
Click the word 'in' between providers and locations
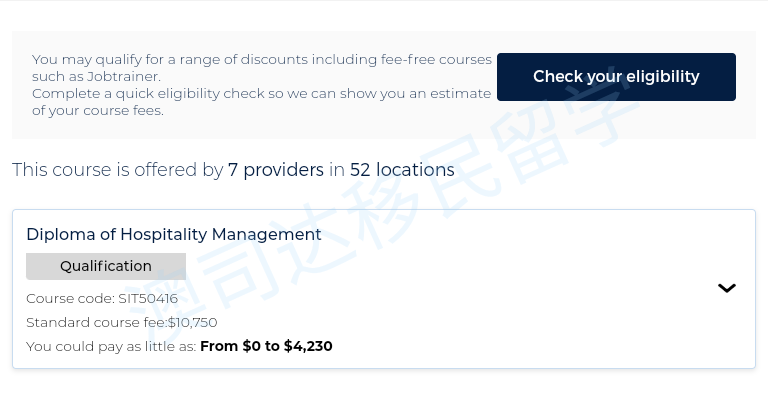[337, 170]
